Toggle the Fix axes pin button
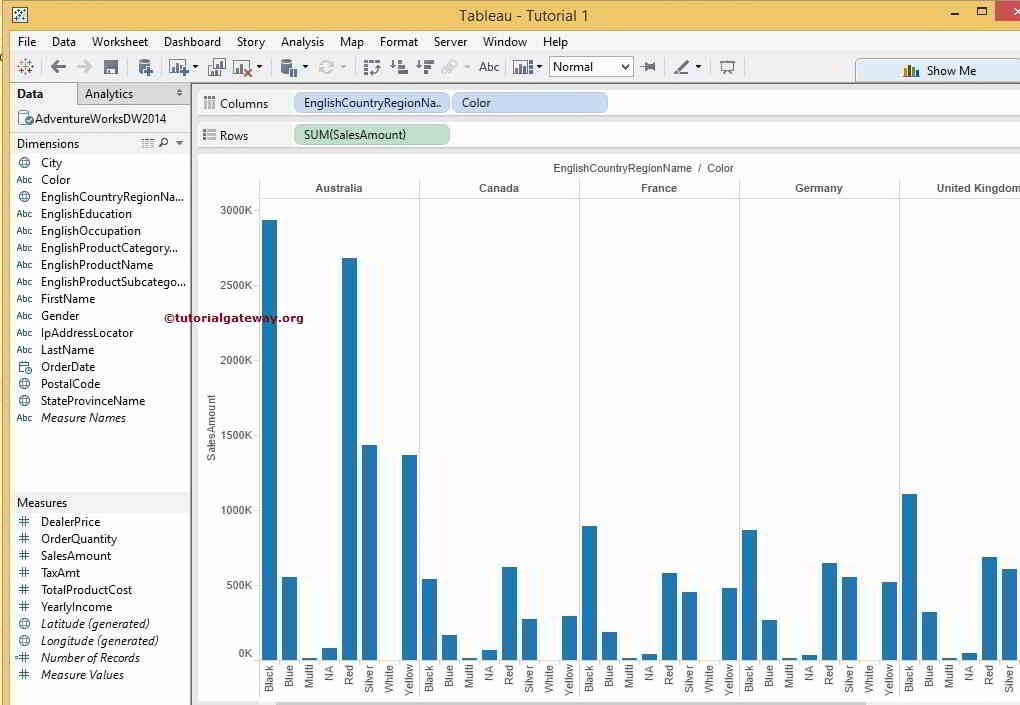The image size is (1020, 705). point(649,67)
